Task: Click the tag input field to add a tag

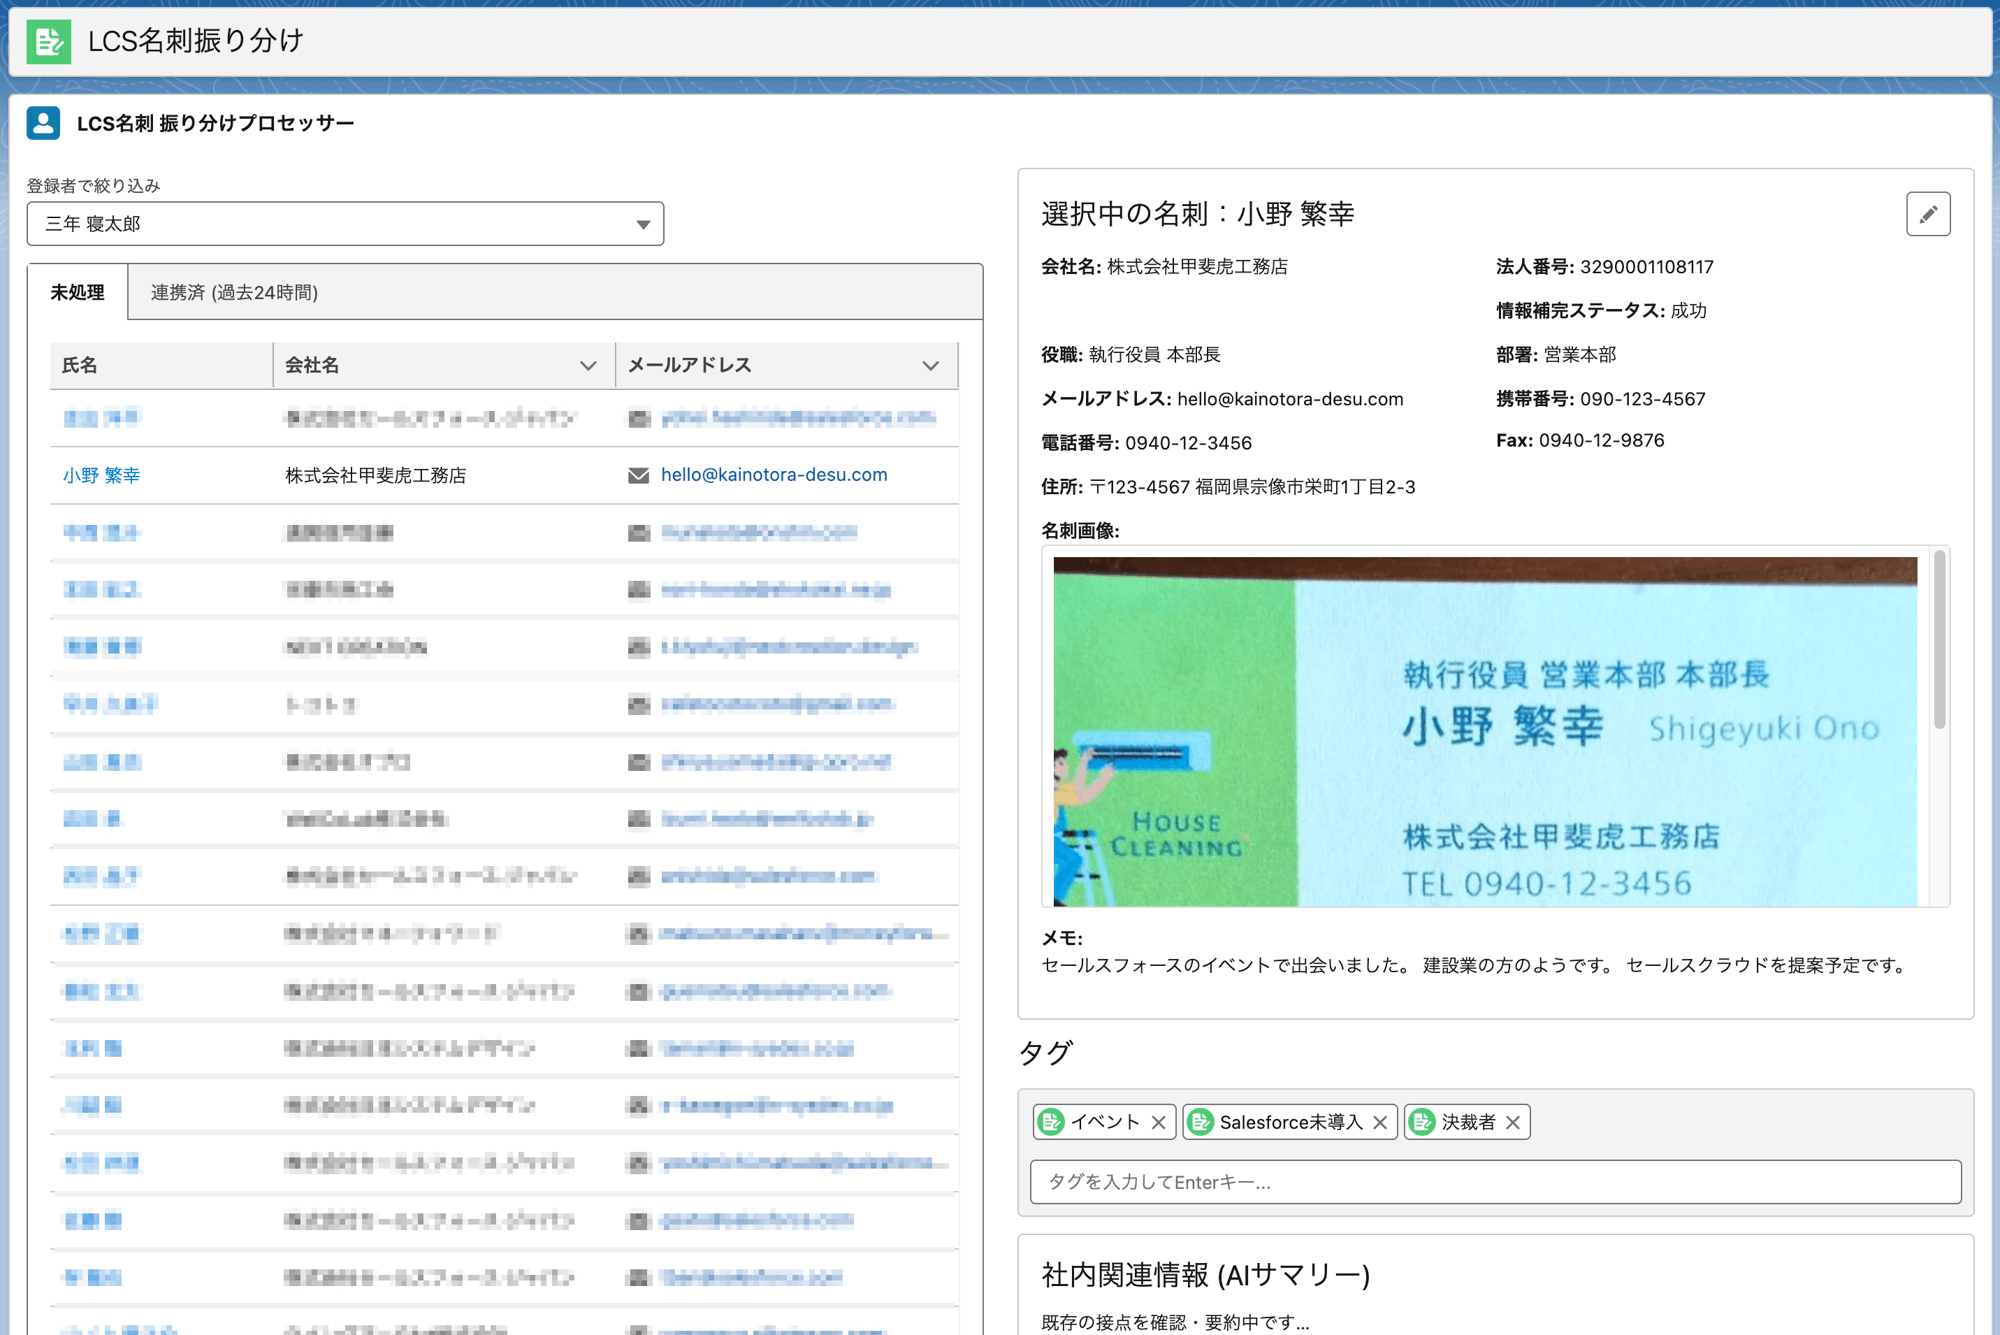Action: click(x=1490, y=1181)
